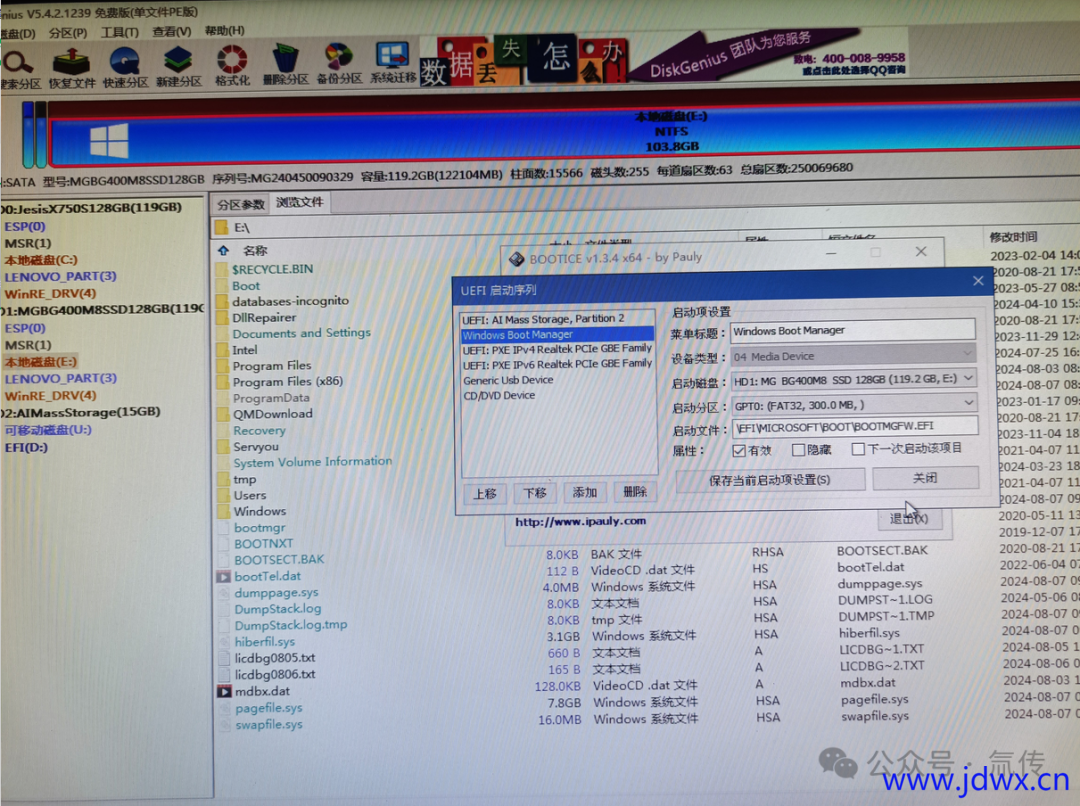Toggle the 有效 checkbox
Image resolution: width=1080 pixels, height=806 pixels.
739,451
